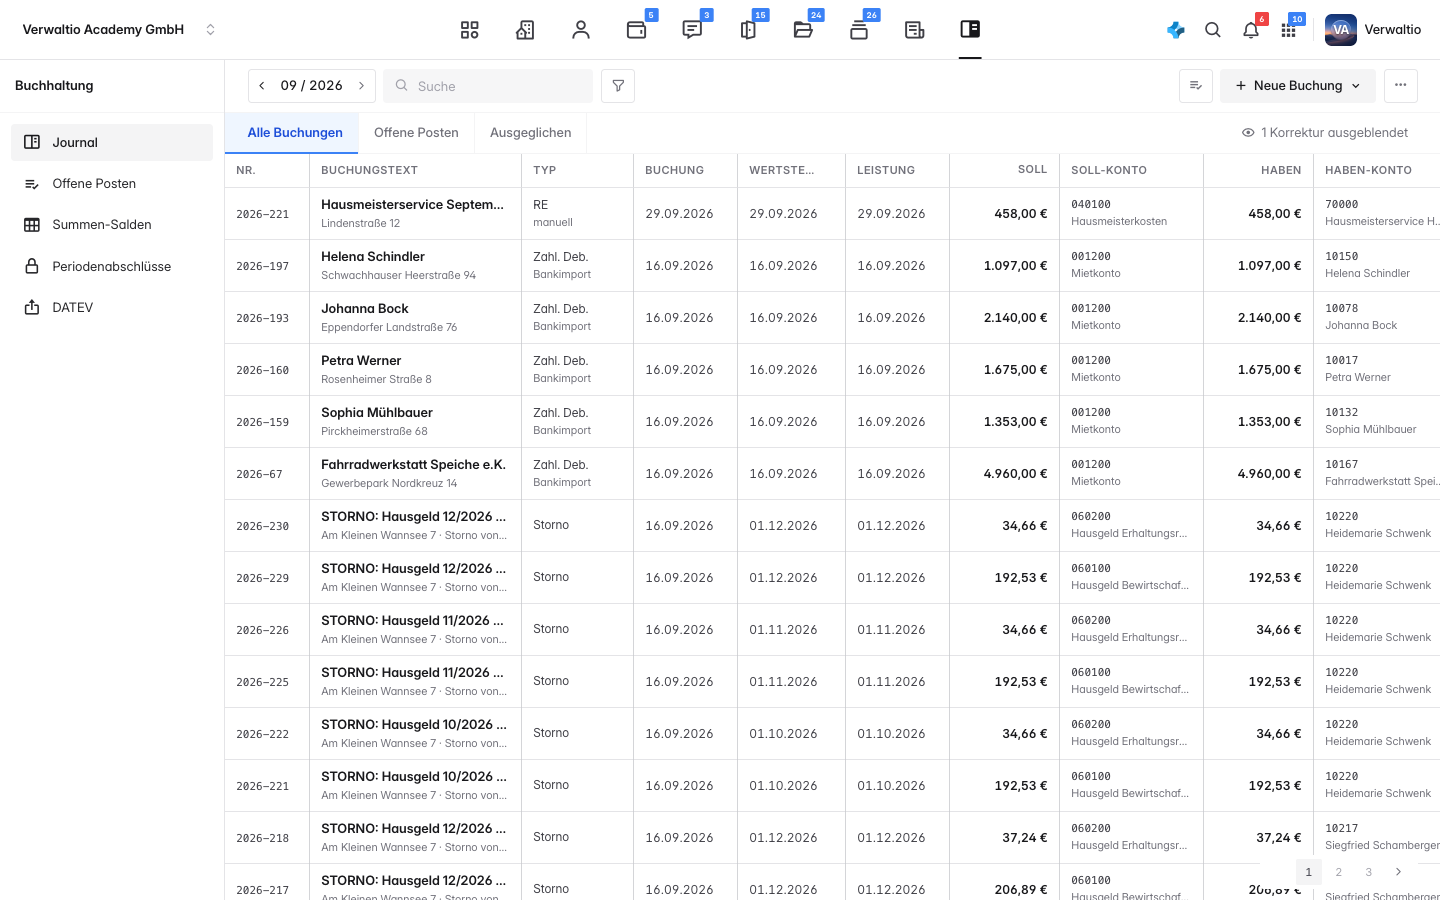
Task: Open the Hausmeisterservice September booking row
Action: [832, 214]
